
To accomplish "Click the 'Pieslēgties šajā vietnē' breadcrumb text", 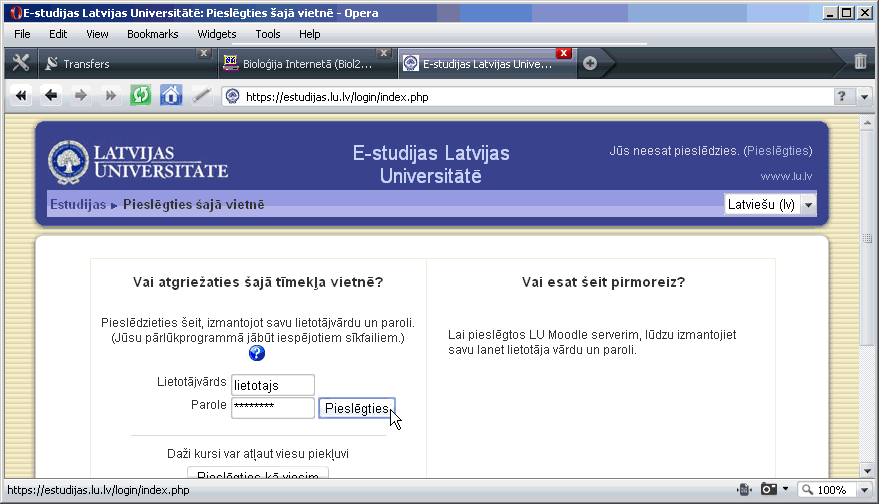I will tap(193, 205).
